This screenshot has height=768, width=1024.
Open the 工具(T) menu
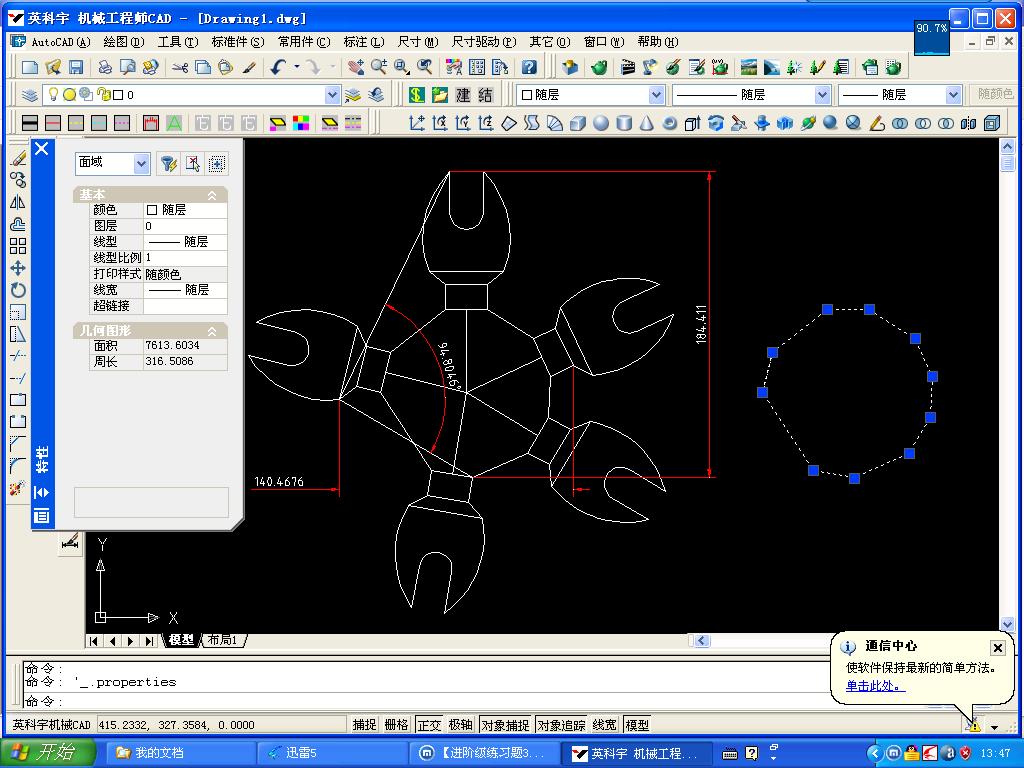(x=178, y=42)
